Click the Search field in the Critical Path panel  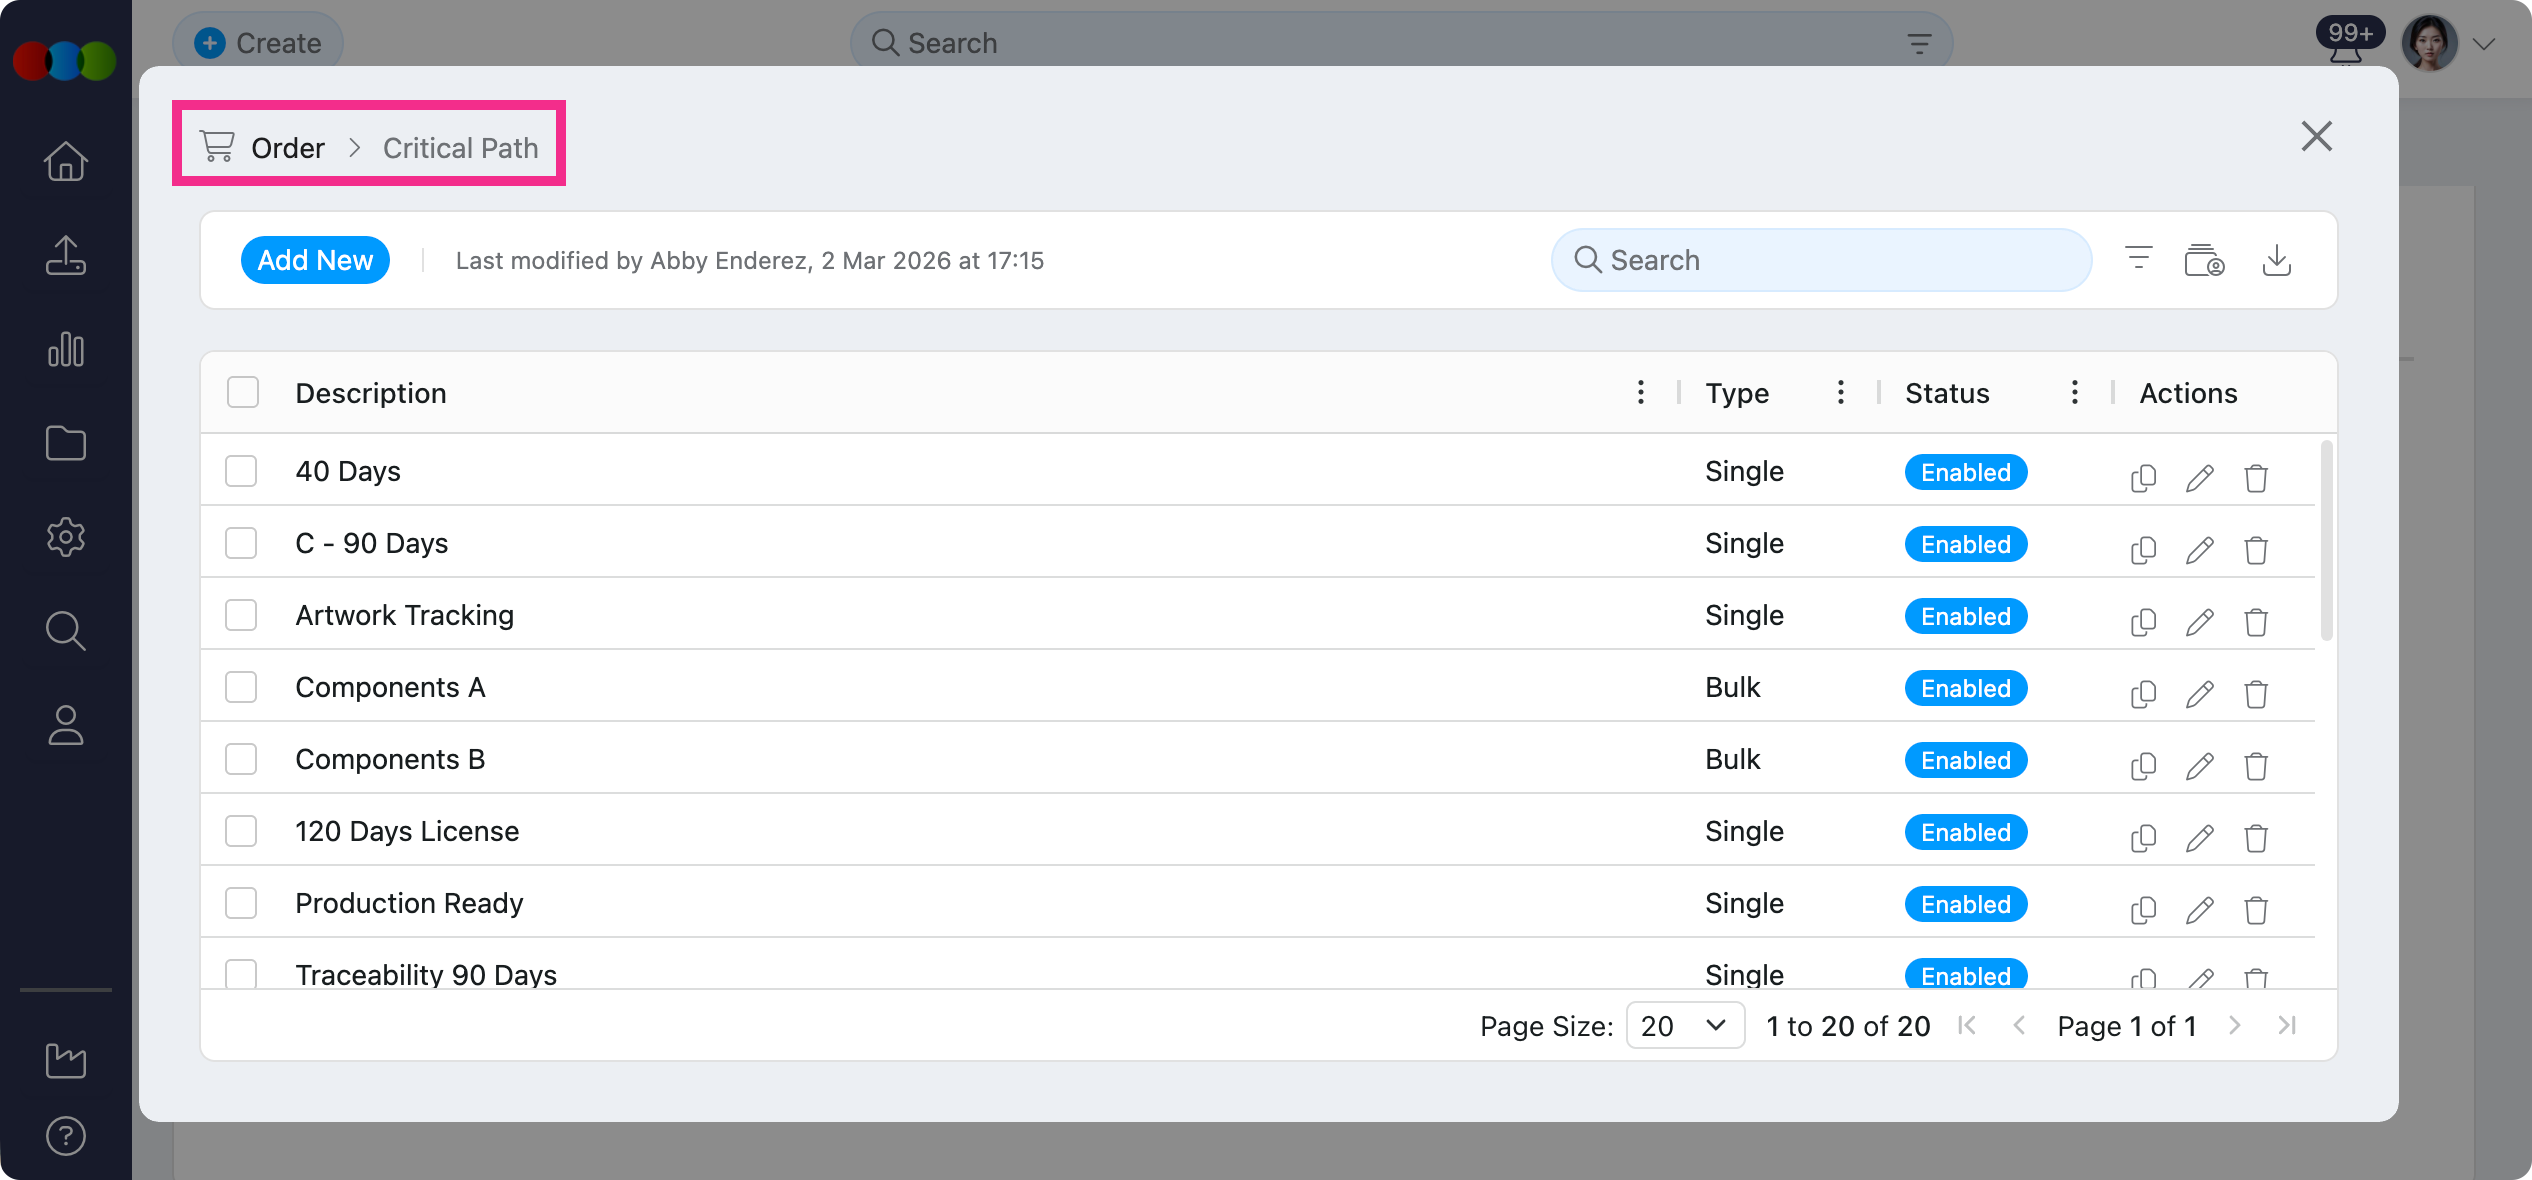tap(1820, 260)
